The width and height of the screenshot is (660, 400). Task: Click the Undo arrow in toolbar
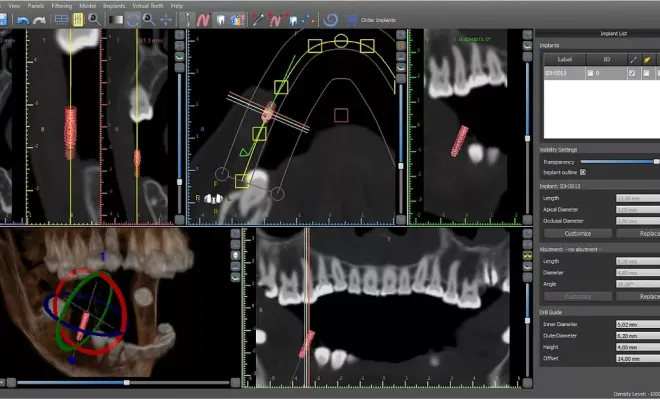tap(22, 19)
